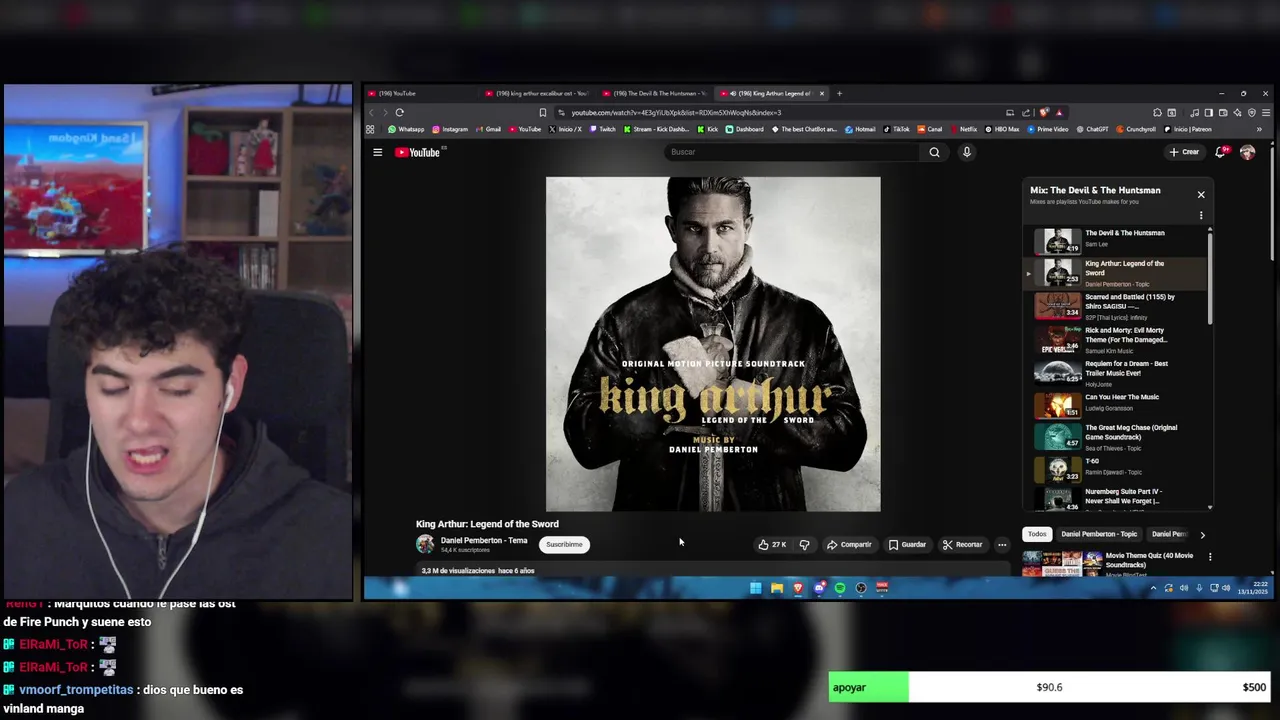
Task: Open the browser extensions puzzle icon
Action: coord(1157,113)
